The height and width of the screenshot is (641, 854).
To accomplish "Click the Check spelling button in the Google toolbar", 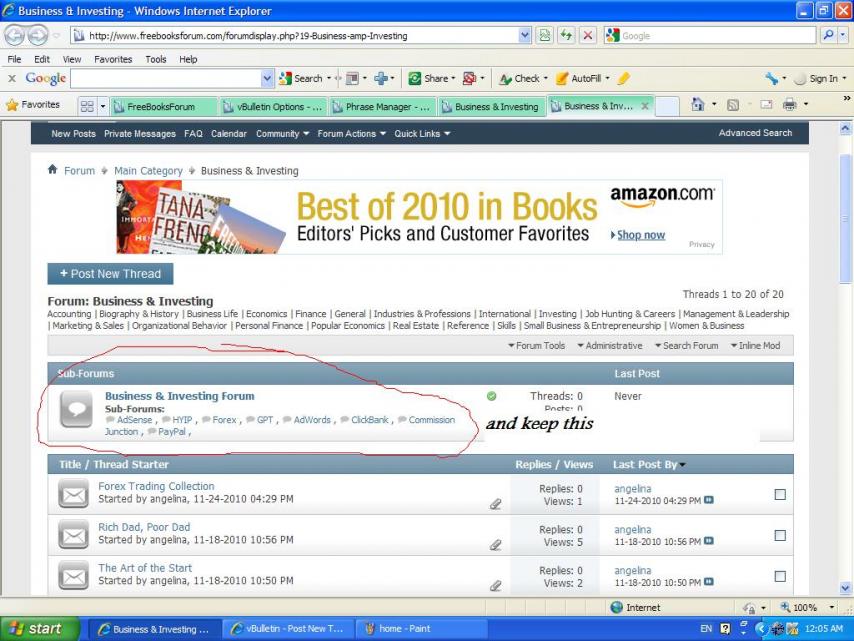I will pos(520,78).
